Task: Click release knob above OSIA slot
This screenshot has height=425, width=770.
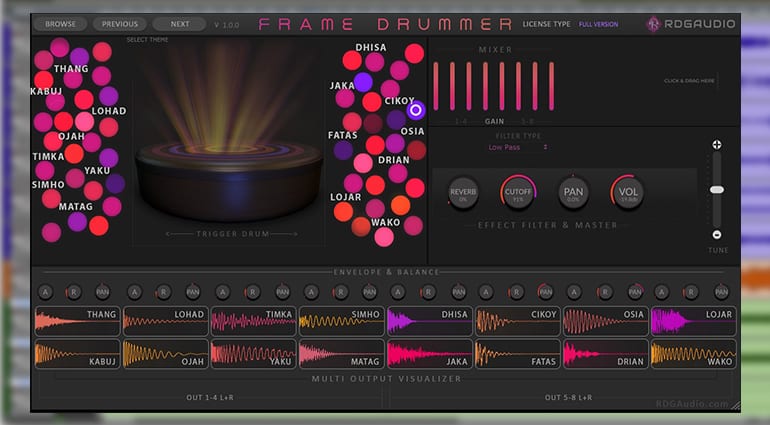Action: tap(605, 292)
